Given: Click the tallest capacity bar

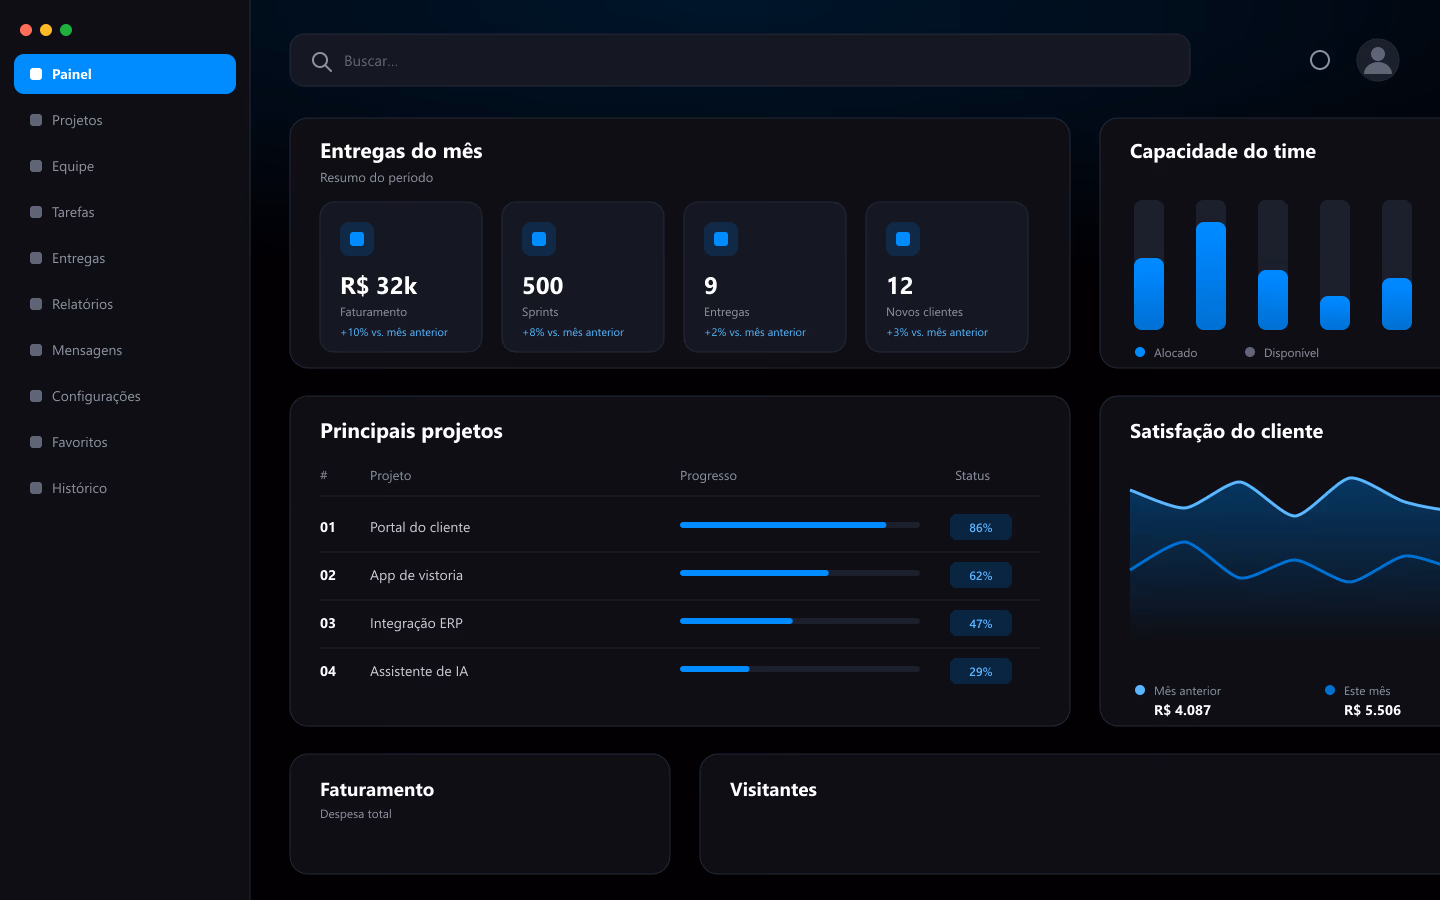Looking at the screenshot, I should (1211, 276).
